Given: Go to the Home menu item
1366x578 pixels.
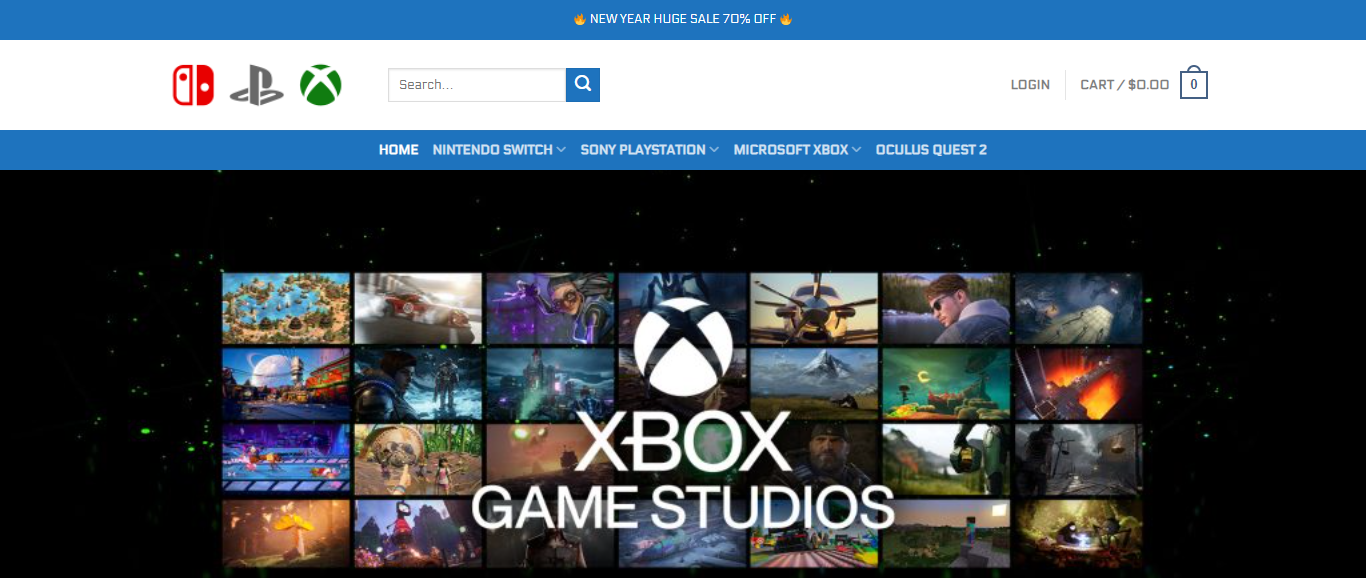Looking at the screenshot, I should pos(398,150).
